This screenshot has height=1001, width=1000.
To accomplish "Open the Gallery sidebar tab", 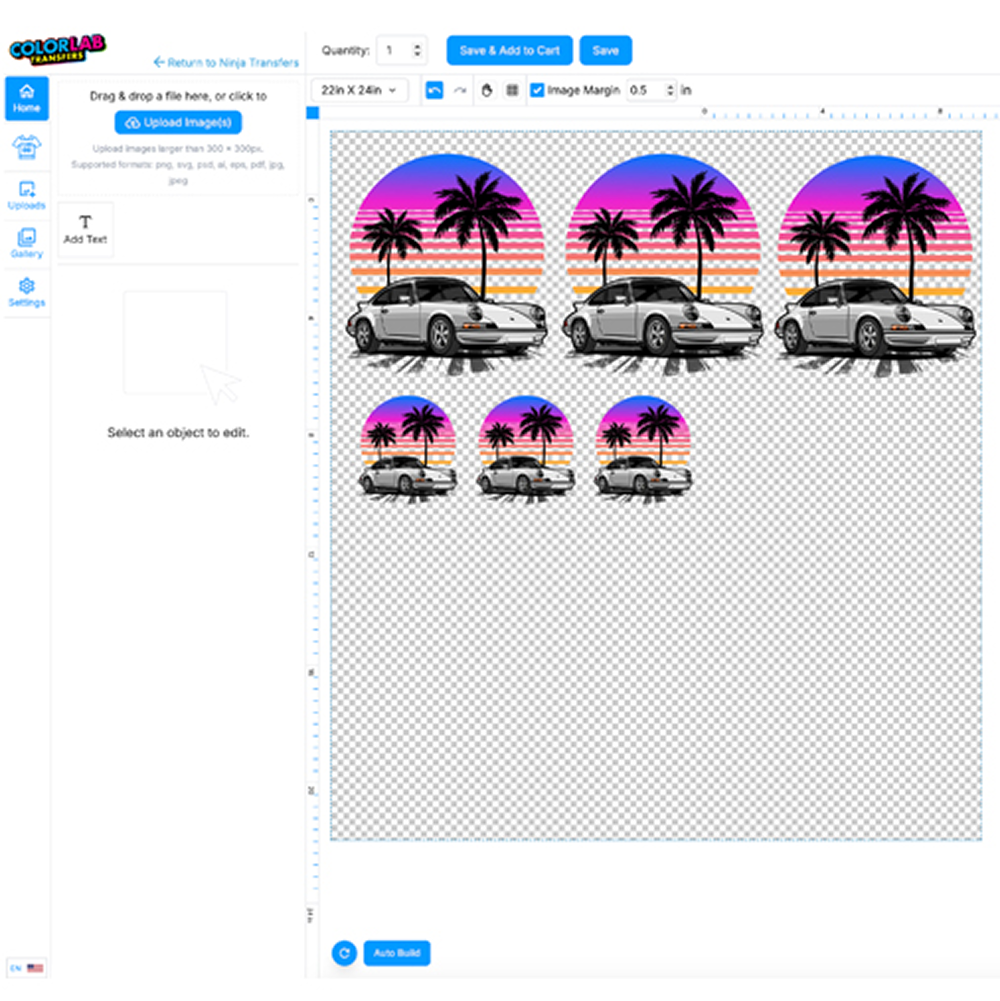I will [x=27, y=244].
